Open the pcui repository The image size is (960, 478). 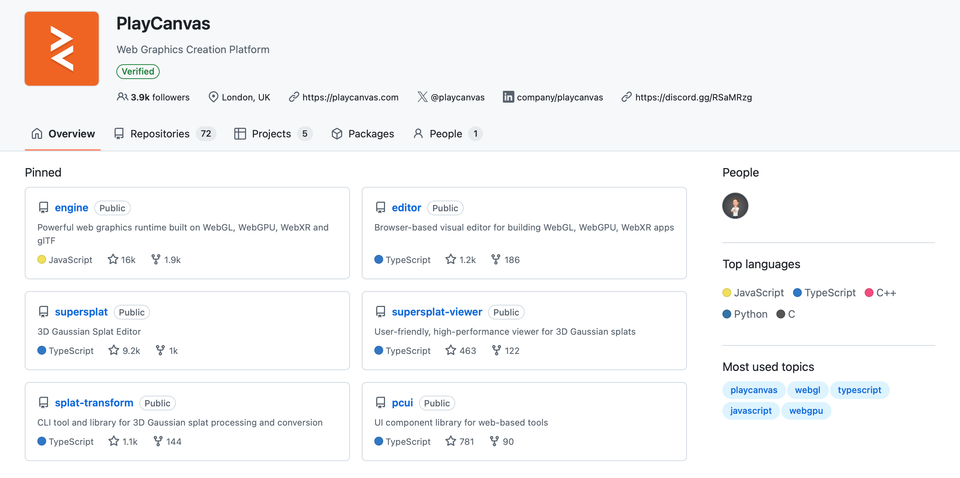pos(402,403)
